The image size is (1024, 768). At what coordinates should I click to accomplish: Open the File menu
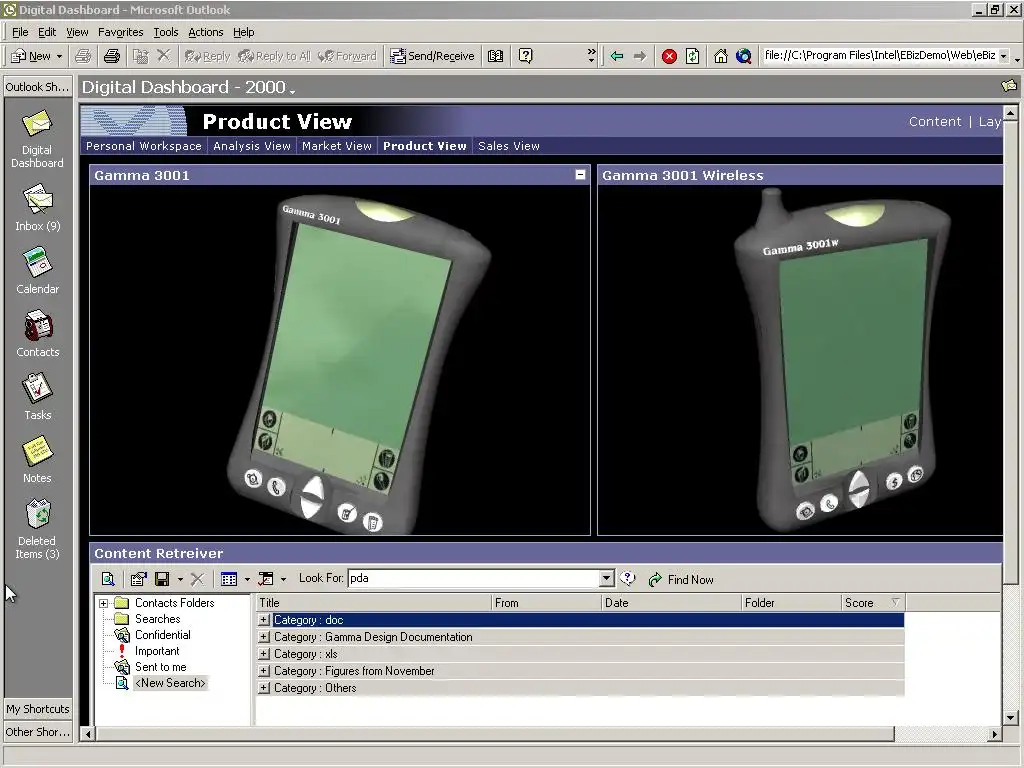20,32
